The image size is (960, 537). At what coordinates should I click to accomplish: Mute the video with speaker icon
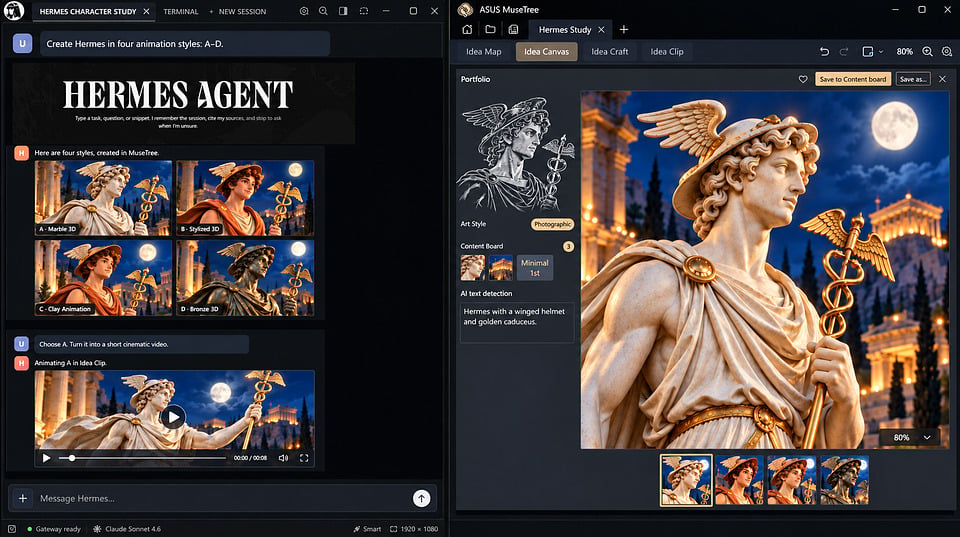click(x=283, y=458)
